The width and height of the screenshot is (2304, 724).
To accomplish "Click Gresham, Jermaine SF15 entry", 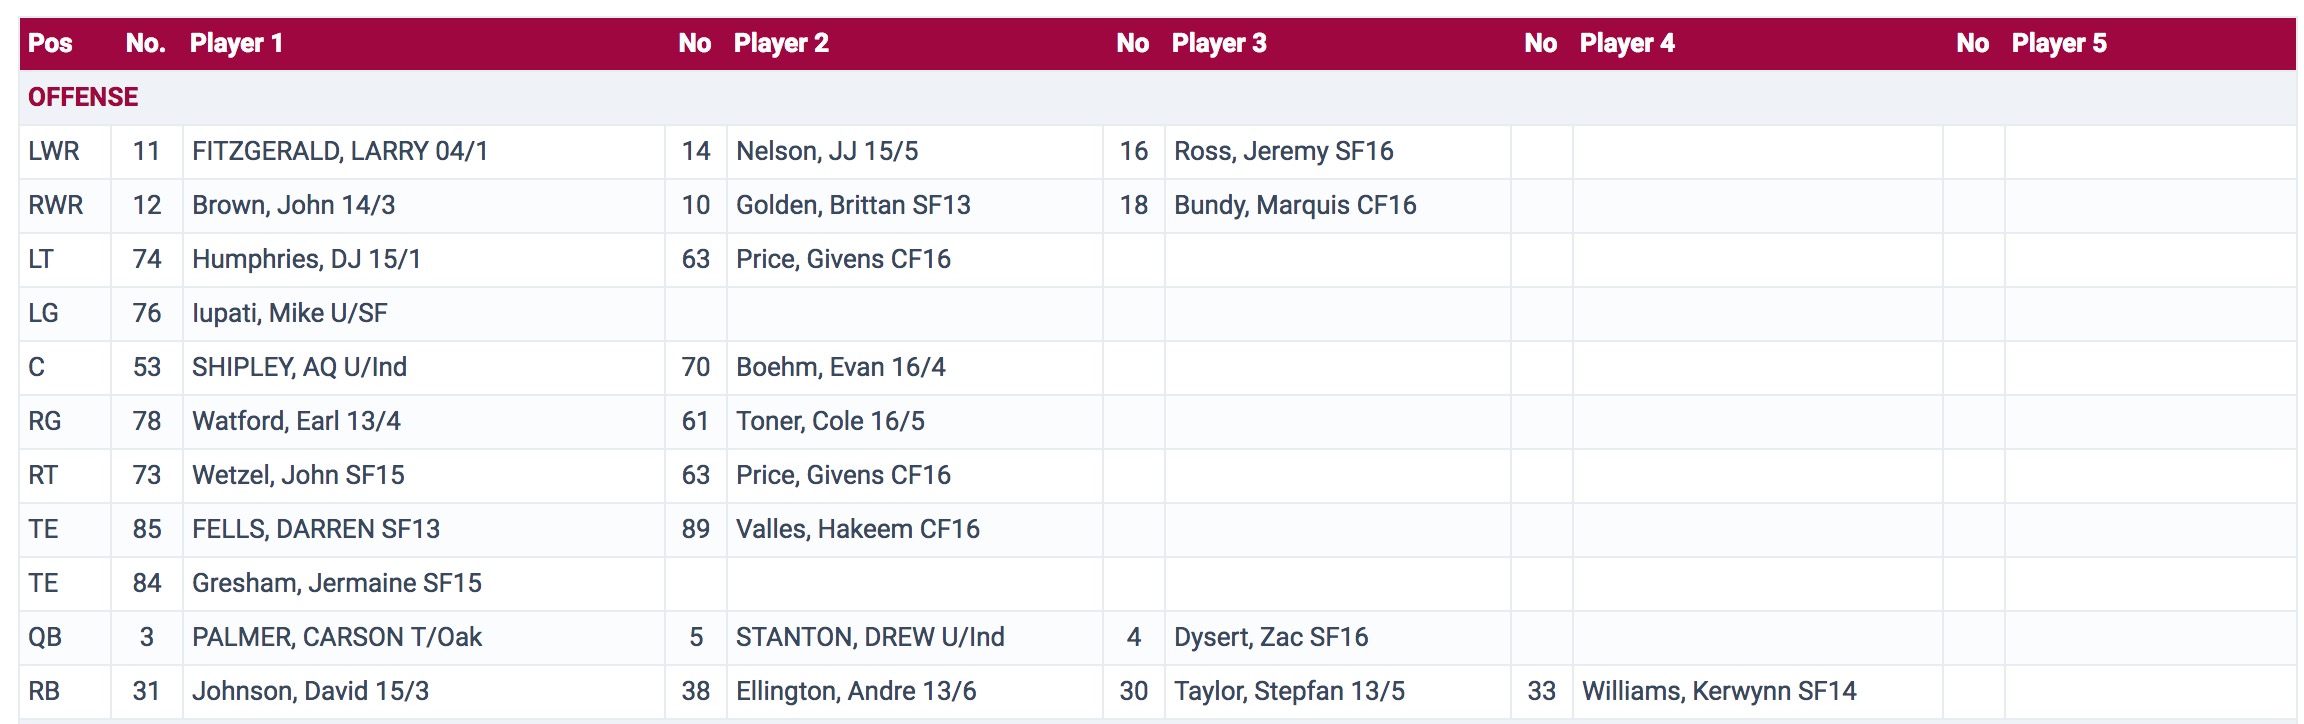I will point(336,583).
